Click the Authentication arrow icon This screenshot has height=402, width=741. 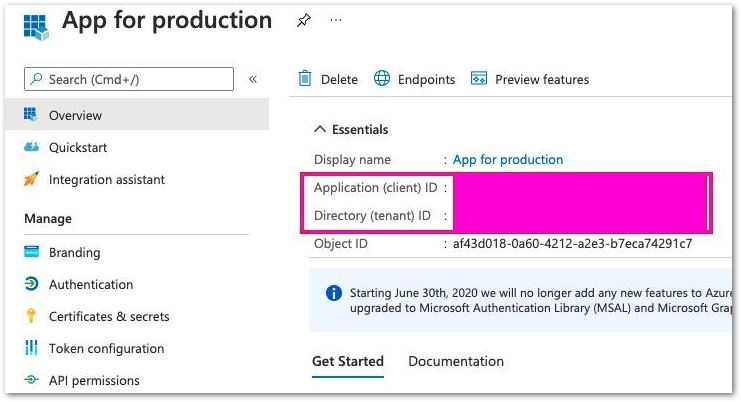click(31, 284)
